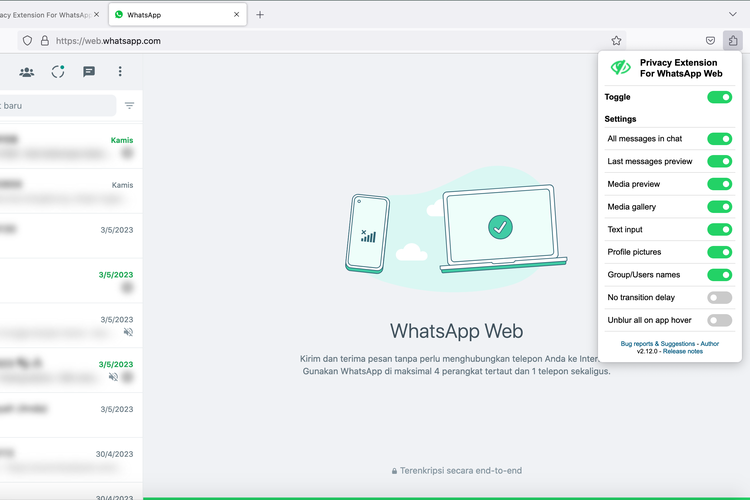Viewport: 750px width, 500px height.
Task: Open the WhatsApp Communities icon
Action: click(x=27, y=72)
